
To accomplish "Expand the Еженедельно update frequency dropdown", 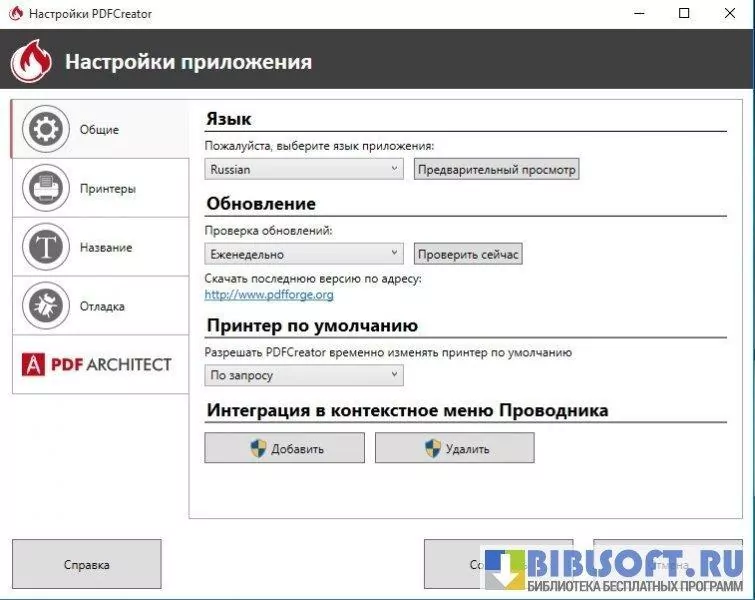I will pyautogui.click(x=304, y=255).
